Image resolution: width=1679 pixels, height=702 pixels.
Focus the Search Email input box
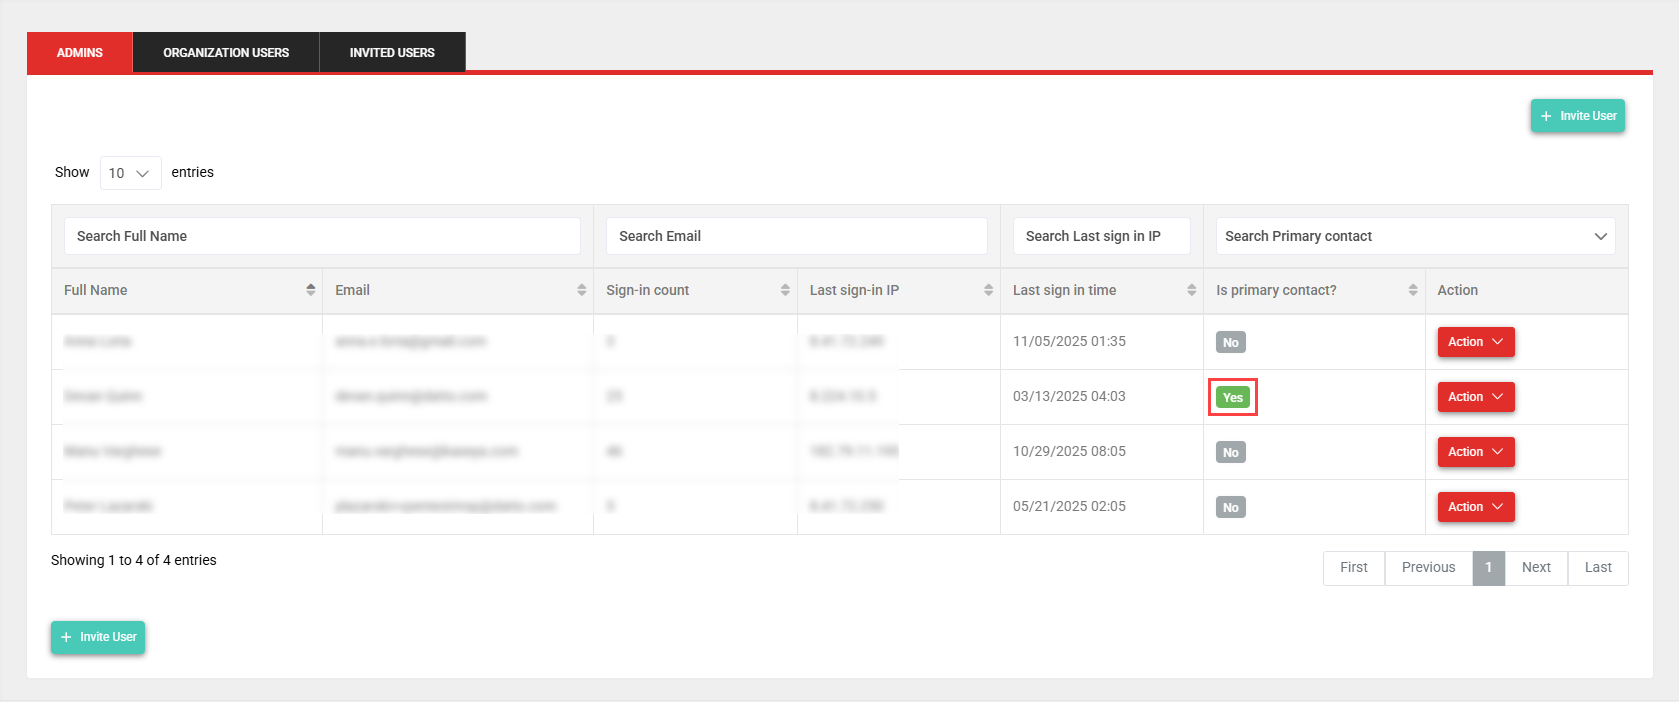(796, 236)
